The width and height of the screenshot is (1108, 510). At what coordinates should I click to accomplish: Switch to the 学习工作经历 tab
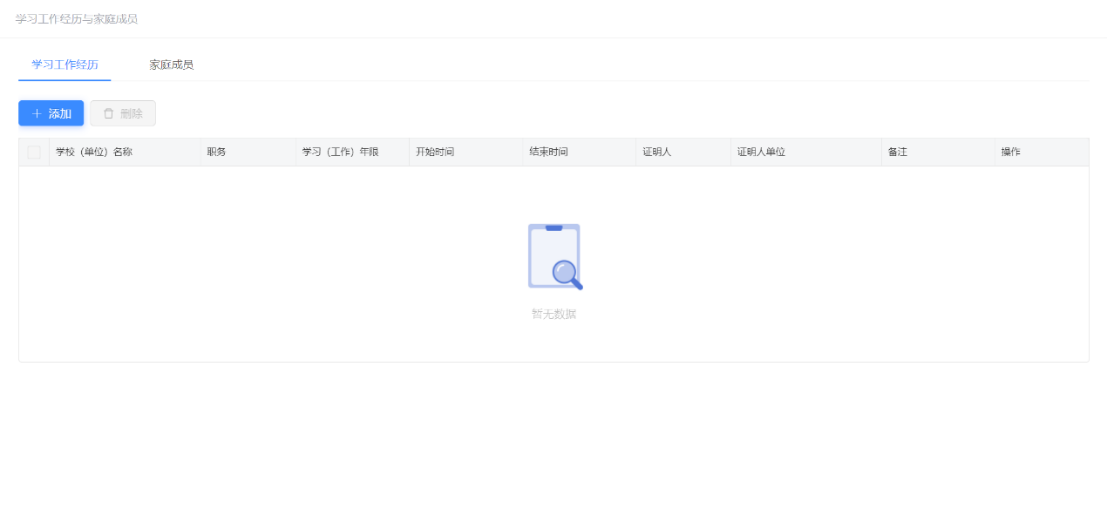pos(65,65)
